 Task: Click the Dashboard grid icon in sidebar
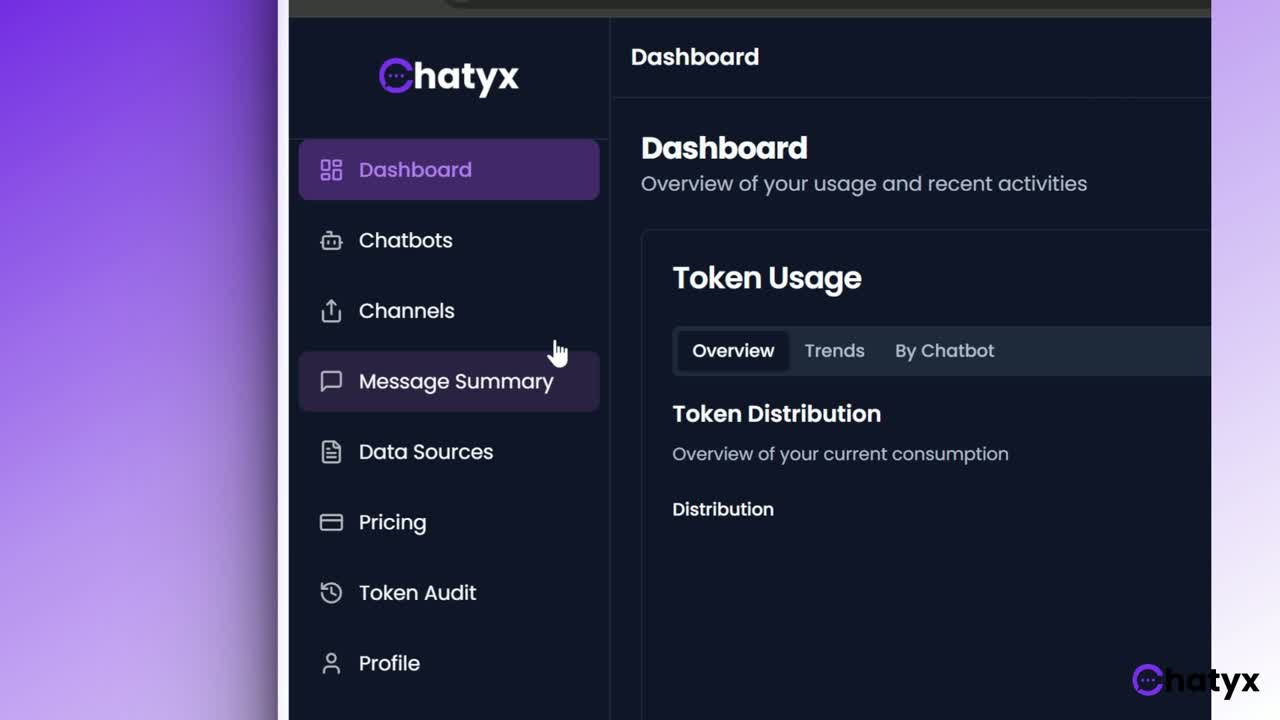point(331,170)
